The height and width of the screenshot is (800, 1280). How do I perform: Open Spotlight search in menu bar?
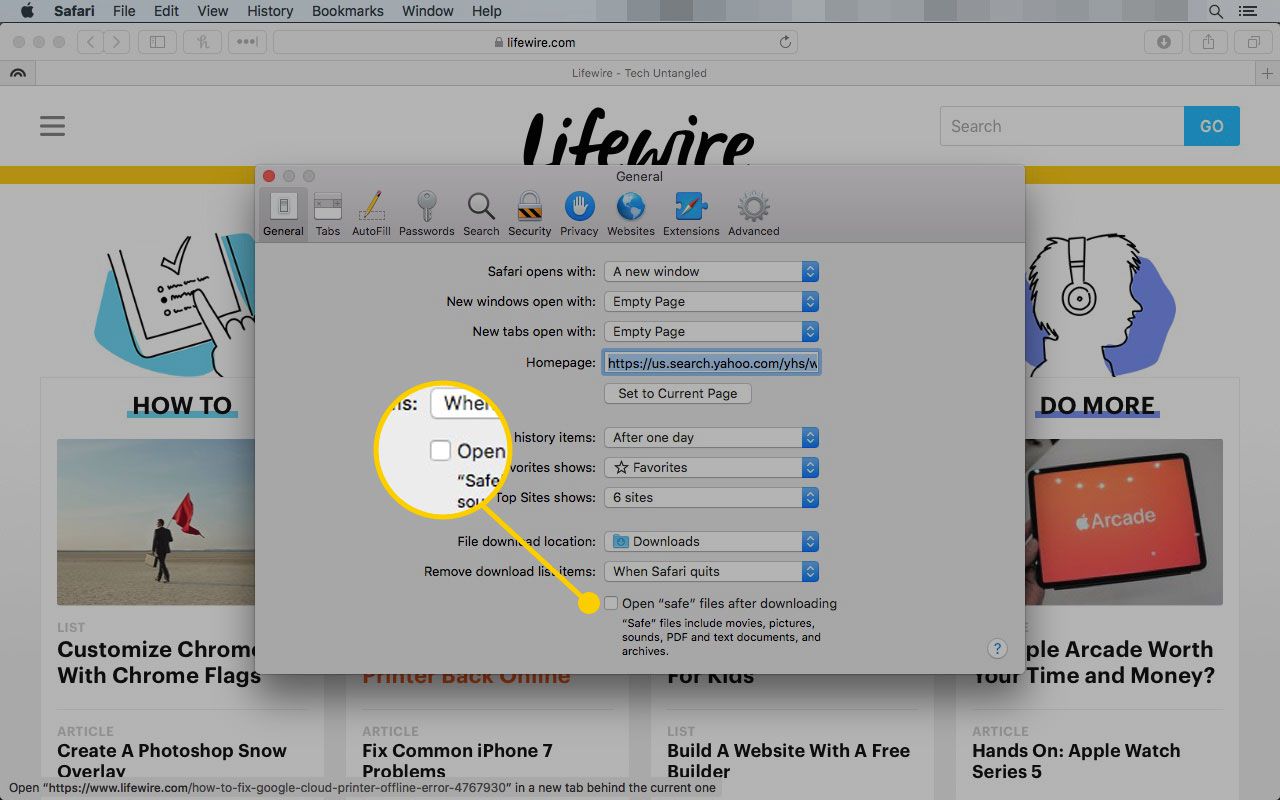point(1216,11)
